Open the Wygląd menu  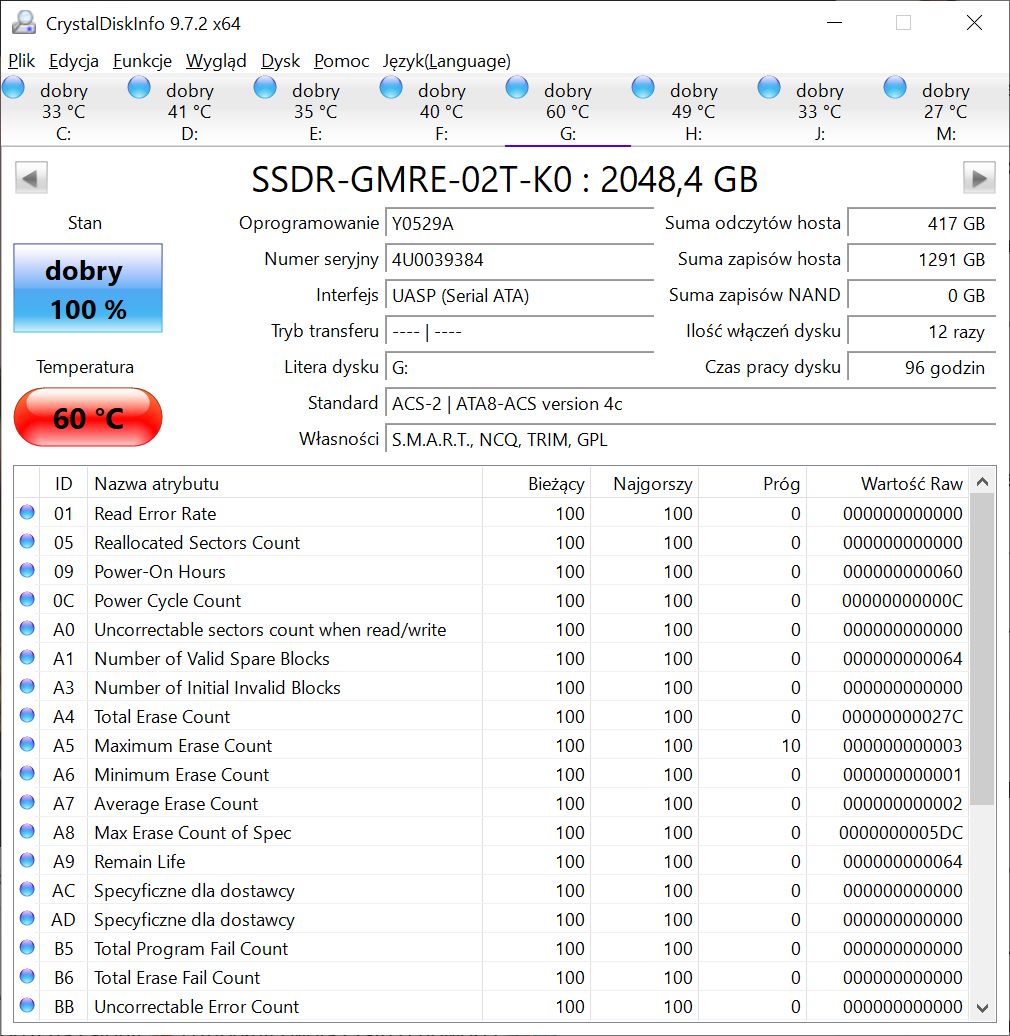216,61
